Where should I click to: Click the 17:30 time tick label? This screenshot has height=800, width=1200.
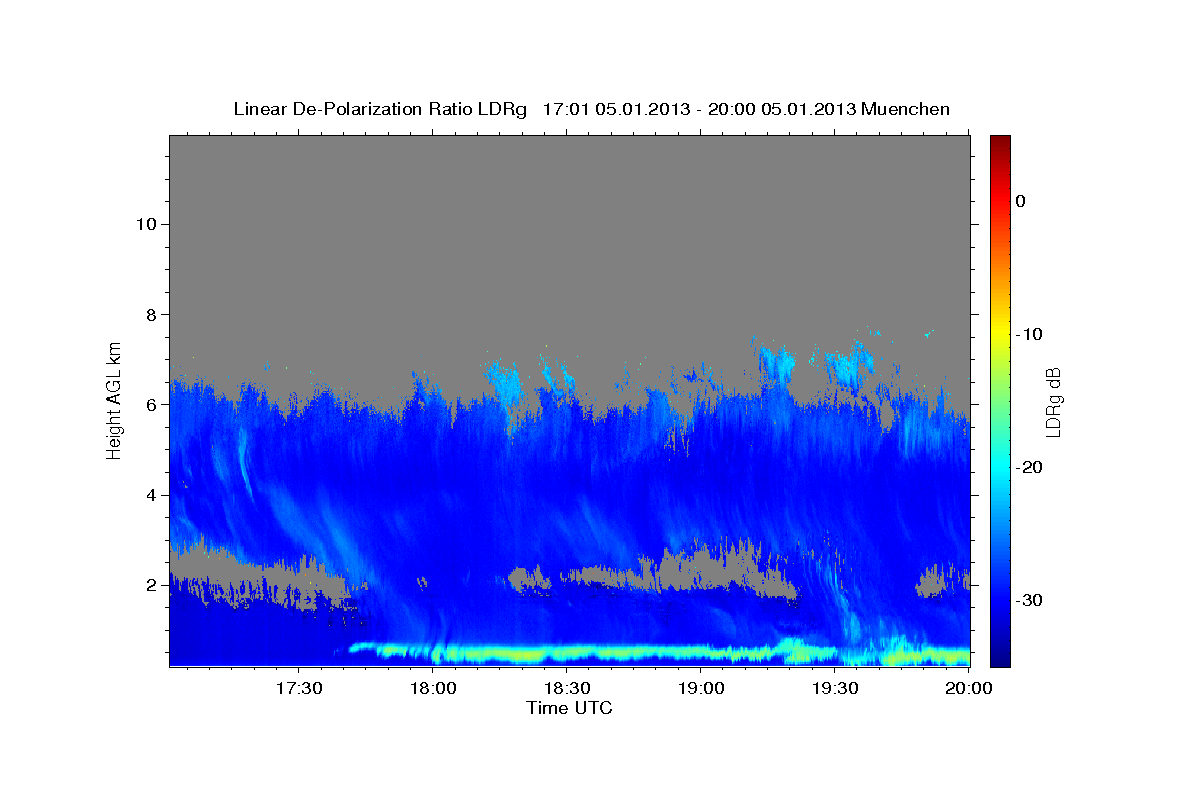tap(298, 688)
